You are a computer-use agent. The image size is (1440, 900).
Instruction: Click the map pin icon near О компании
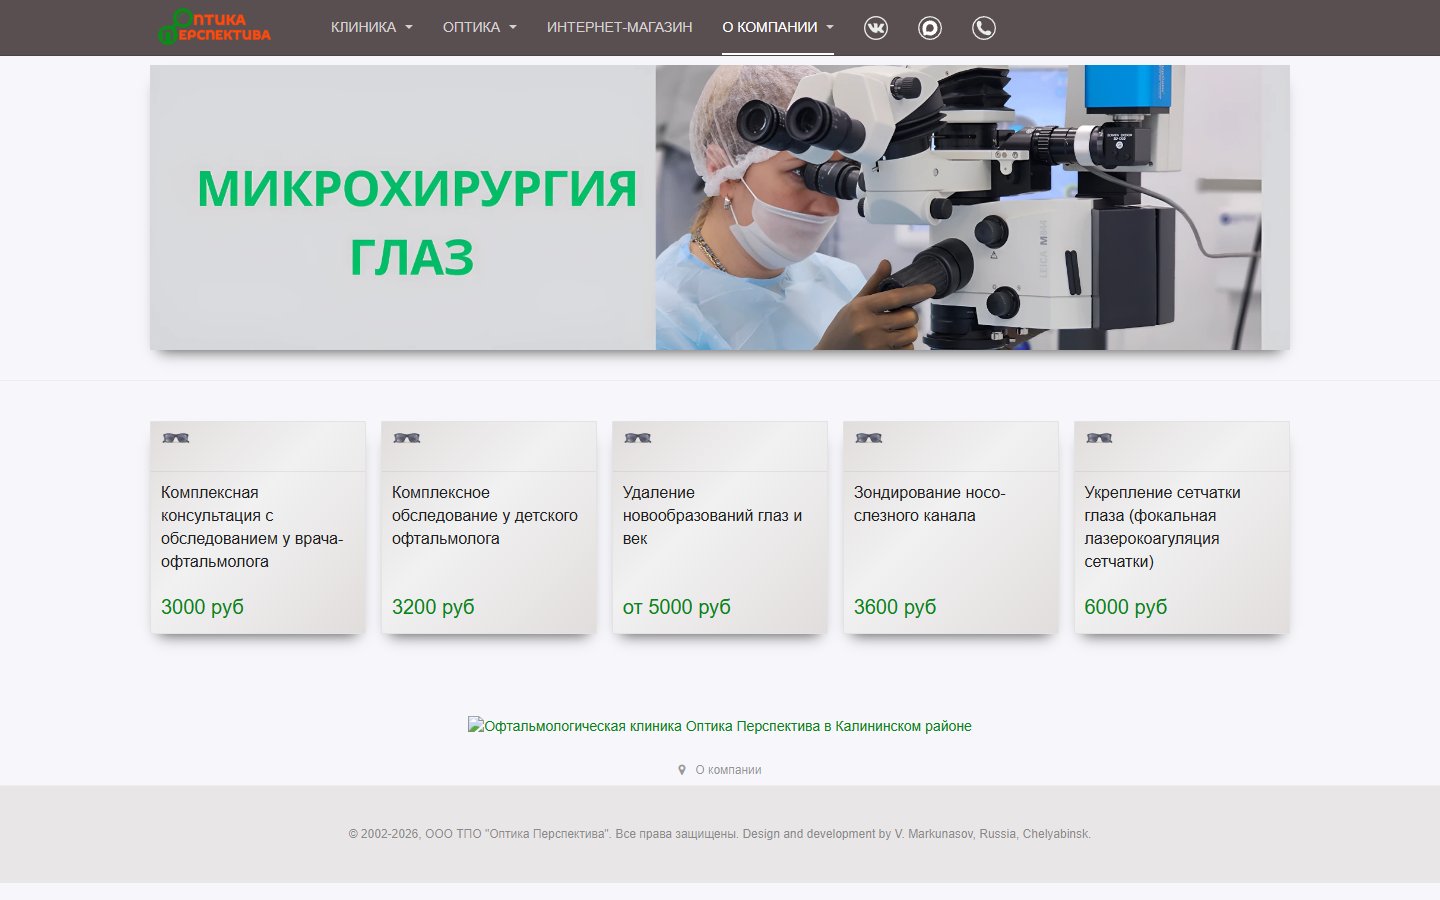click(x=682, y=770)
